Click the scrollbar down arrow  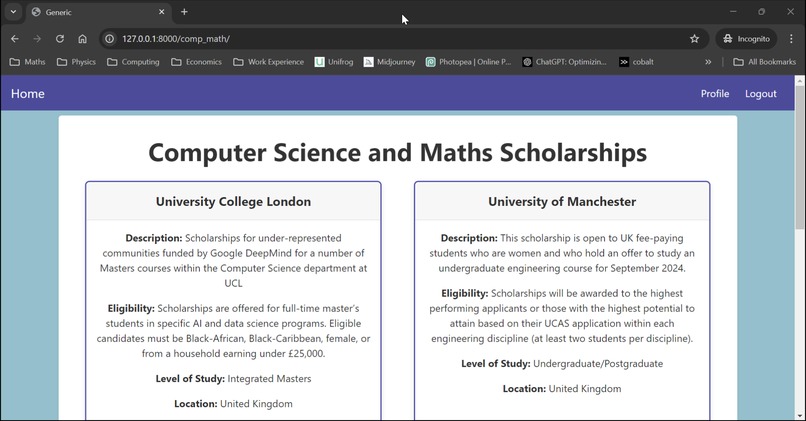(x=800, y=416)
